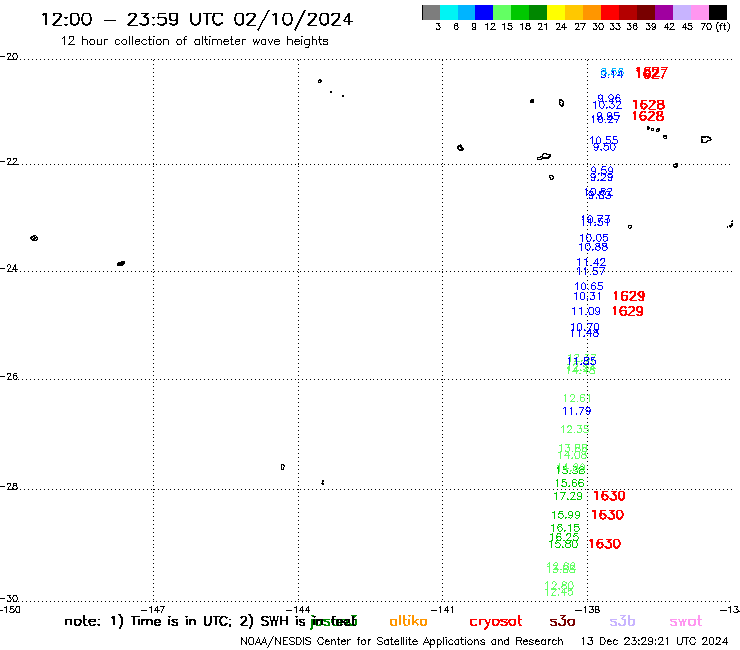This screenshot has width=740, height=650.
Task: Click the pink swatch in the color scale
Action: [x=699, y=12]
